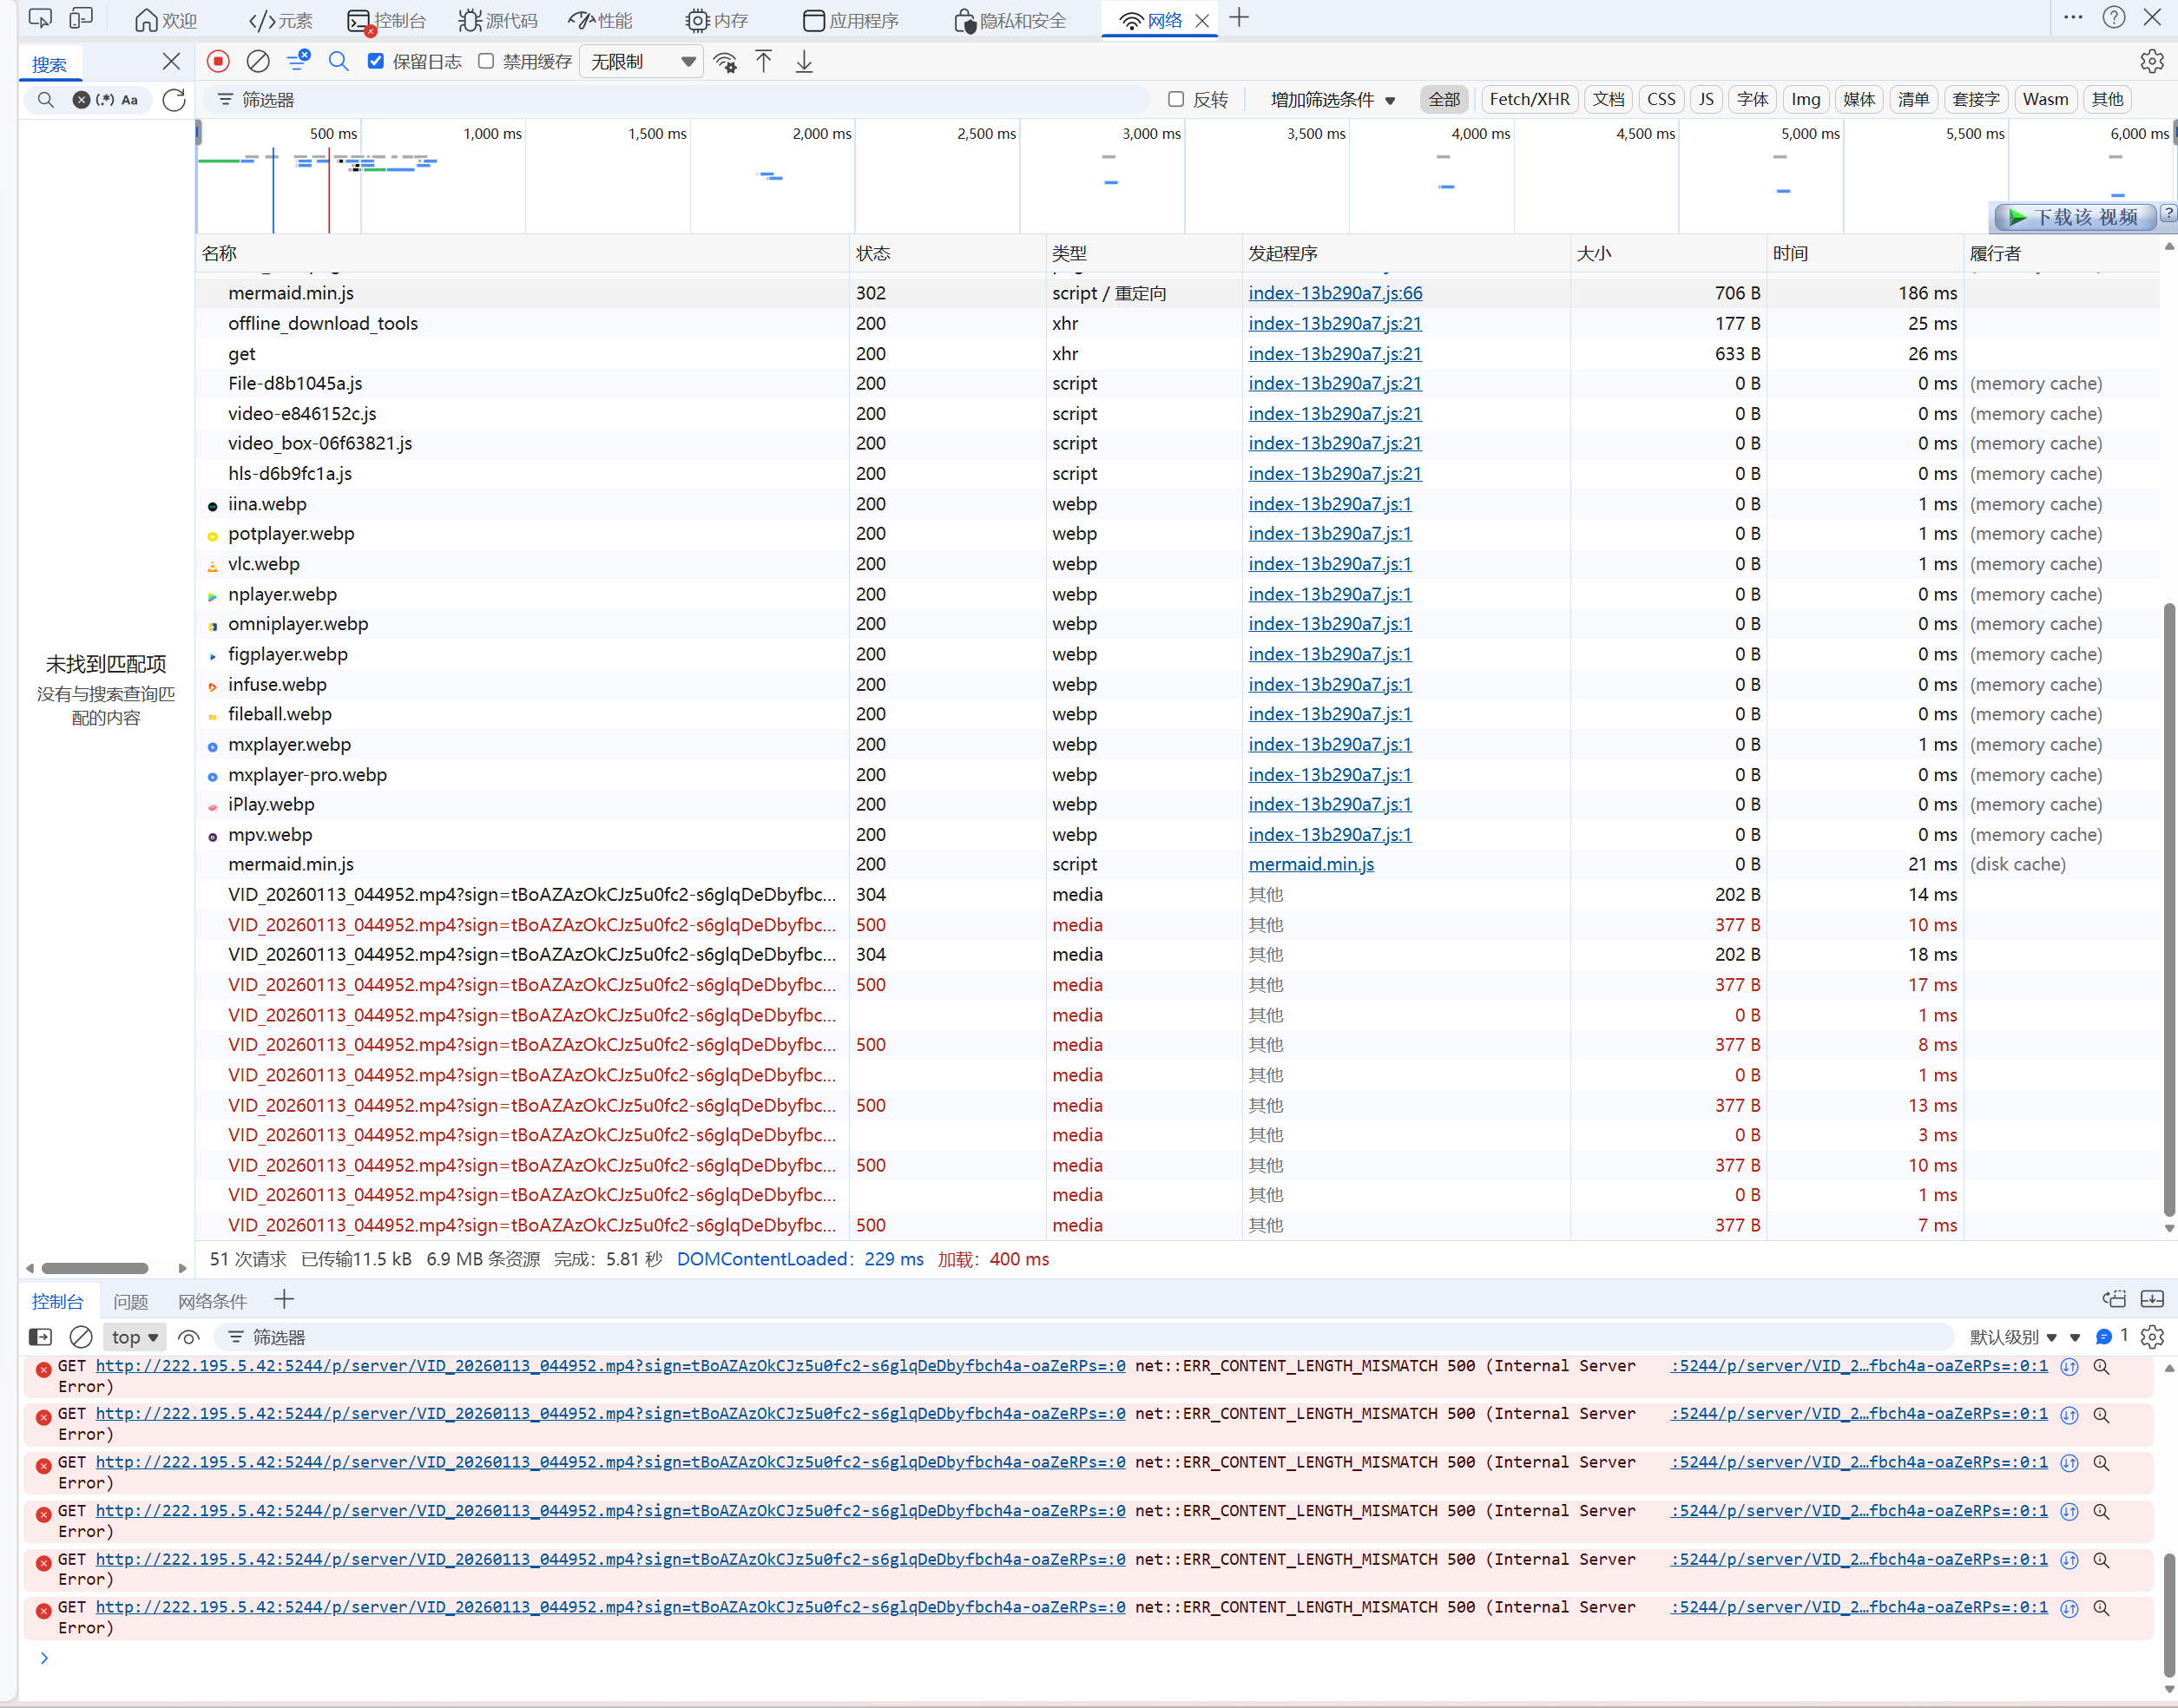Click the stop recording network log icon
This screenshot has width=2178, height=1708.
pyautogui.click(x=218, y=62)
